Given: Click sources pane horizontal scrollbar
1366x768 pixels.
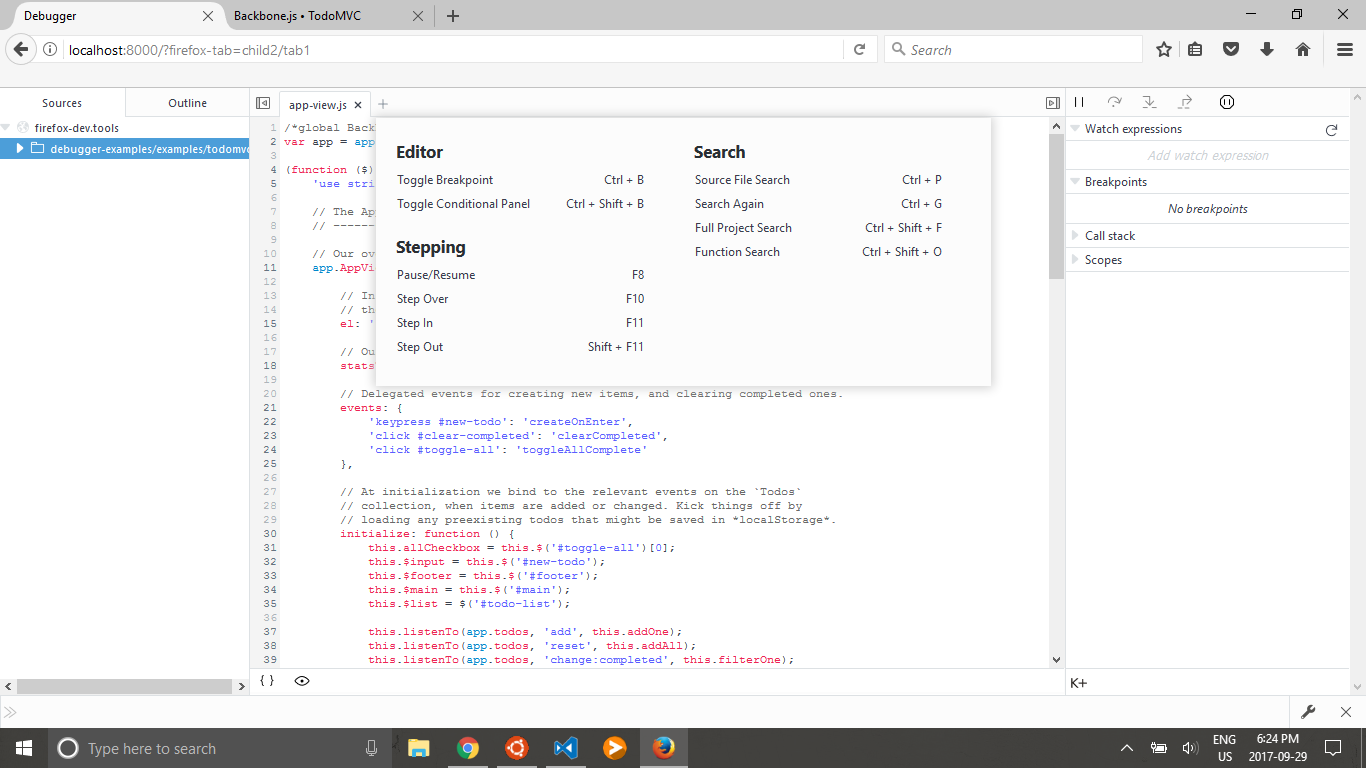Looking at the screenshot, I should tap(125, 687).
